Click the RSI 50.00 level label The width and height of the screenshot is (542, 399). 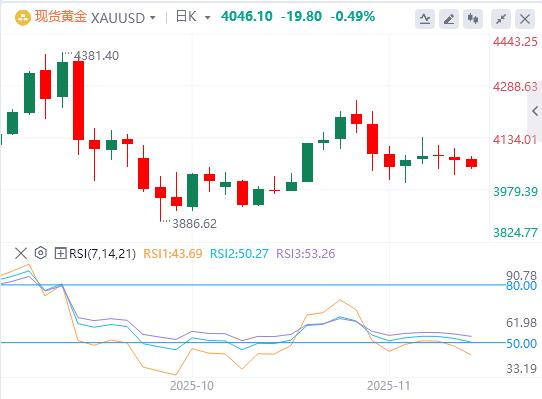[521, 344]
